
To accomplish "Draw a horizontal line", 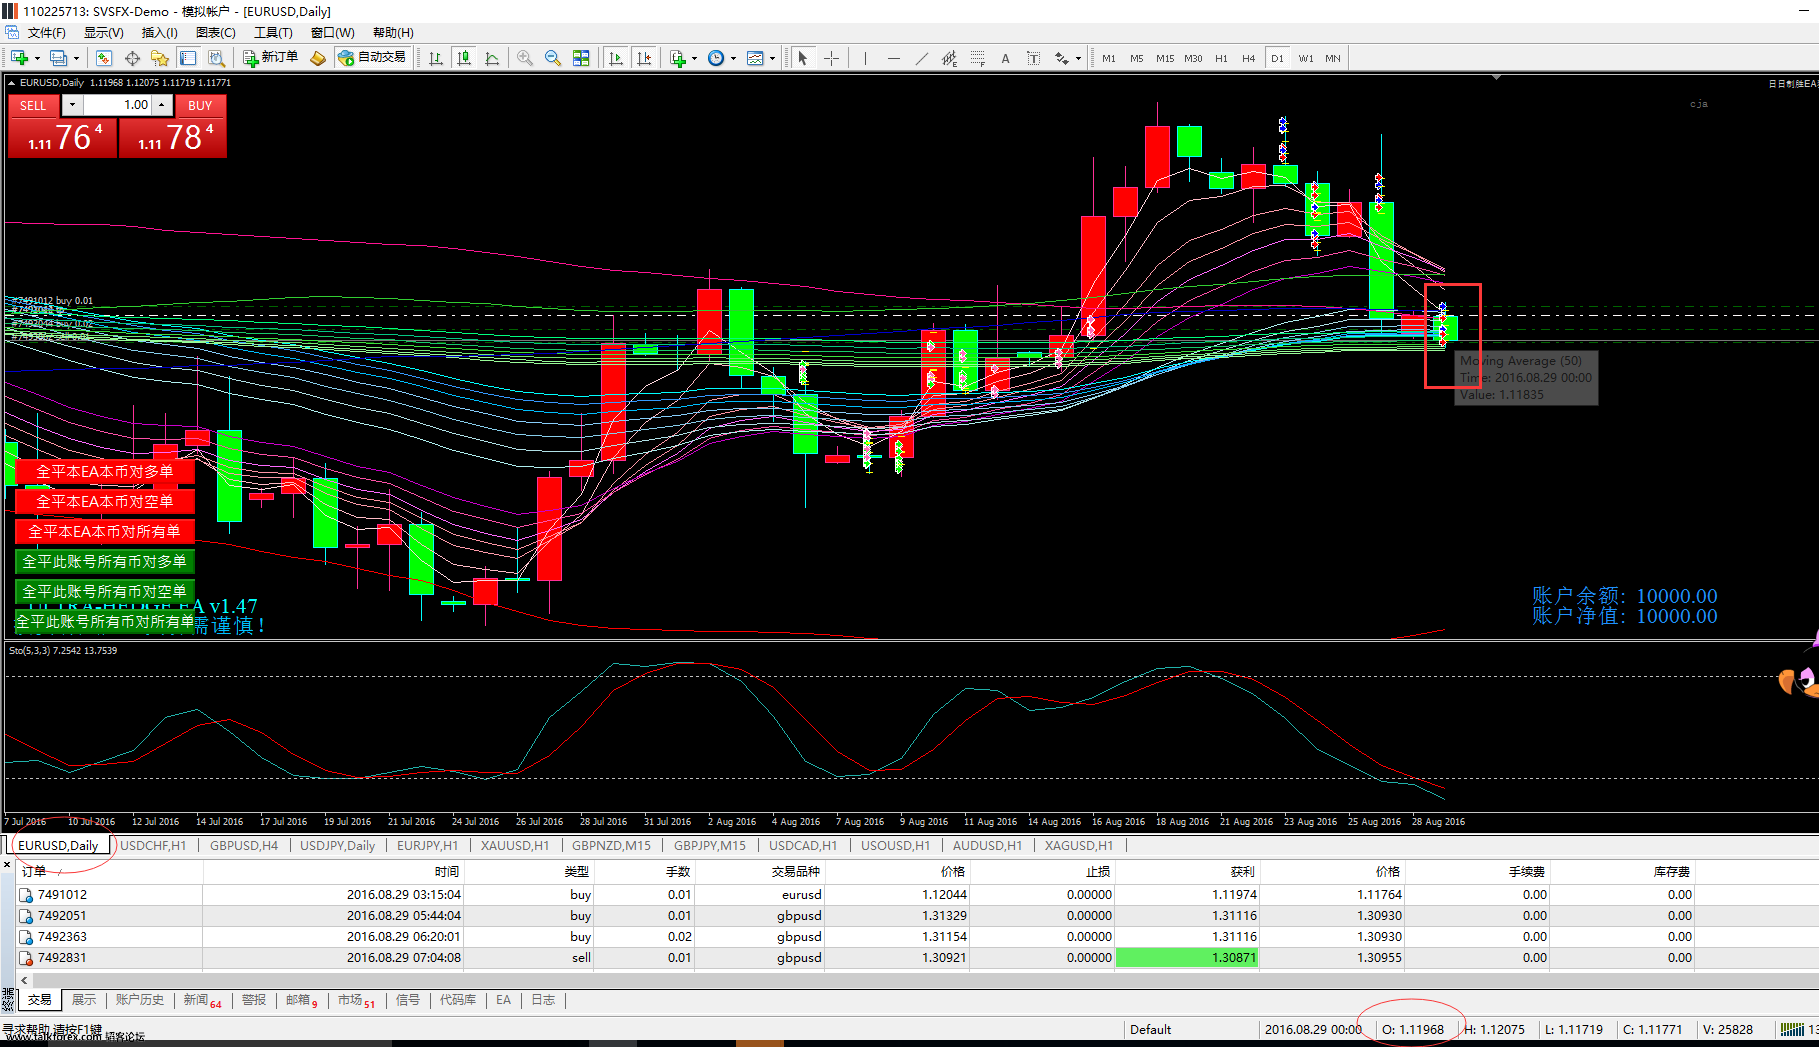I will (894, 58).
